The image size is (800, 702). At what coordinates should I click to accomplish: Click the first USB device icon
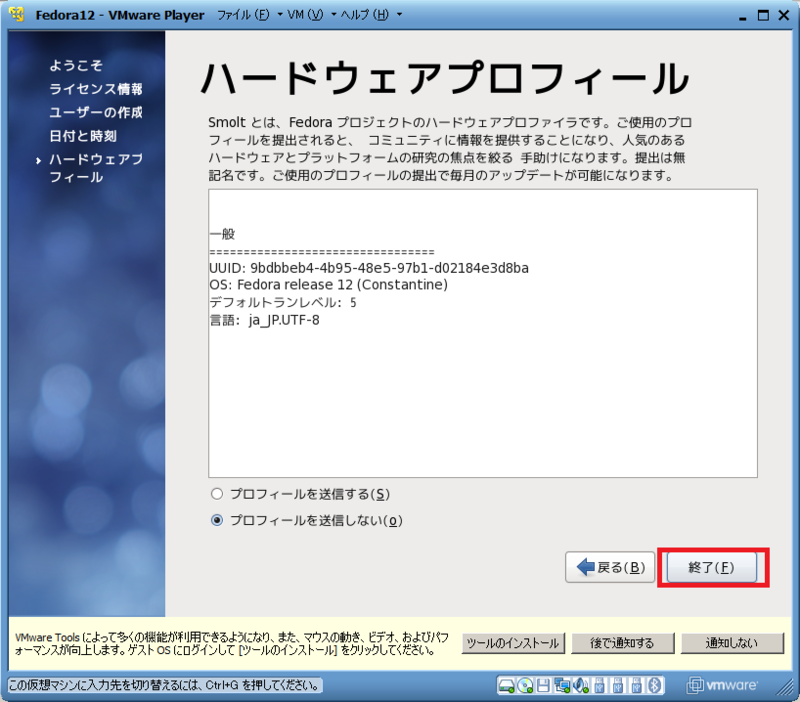598,687
